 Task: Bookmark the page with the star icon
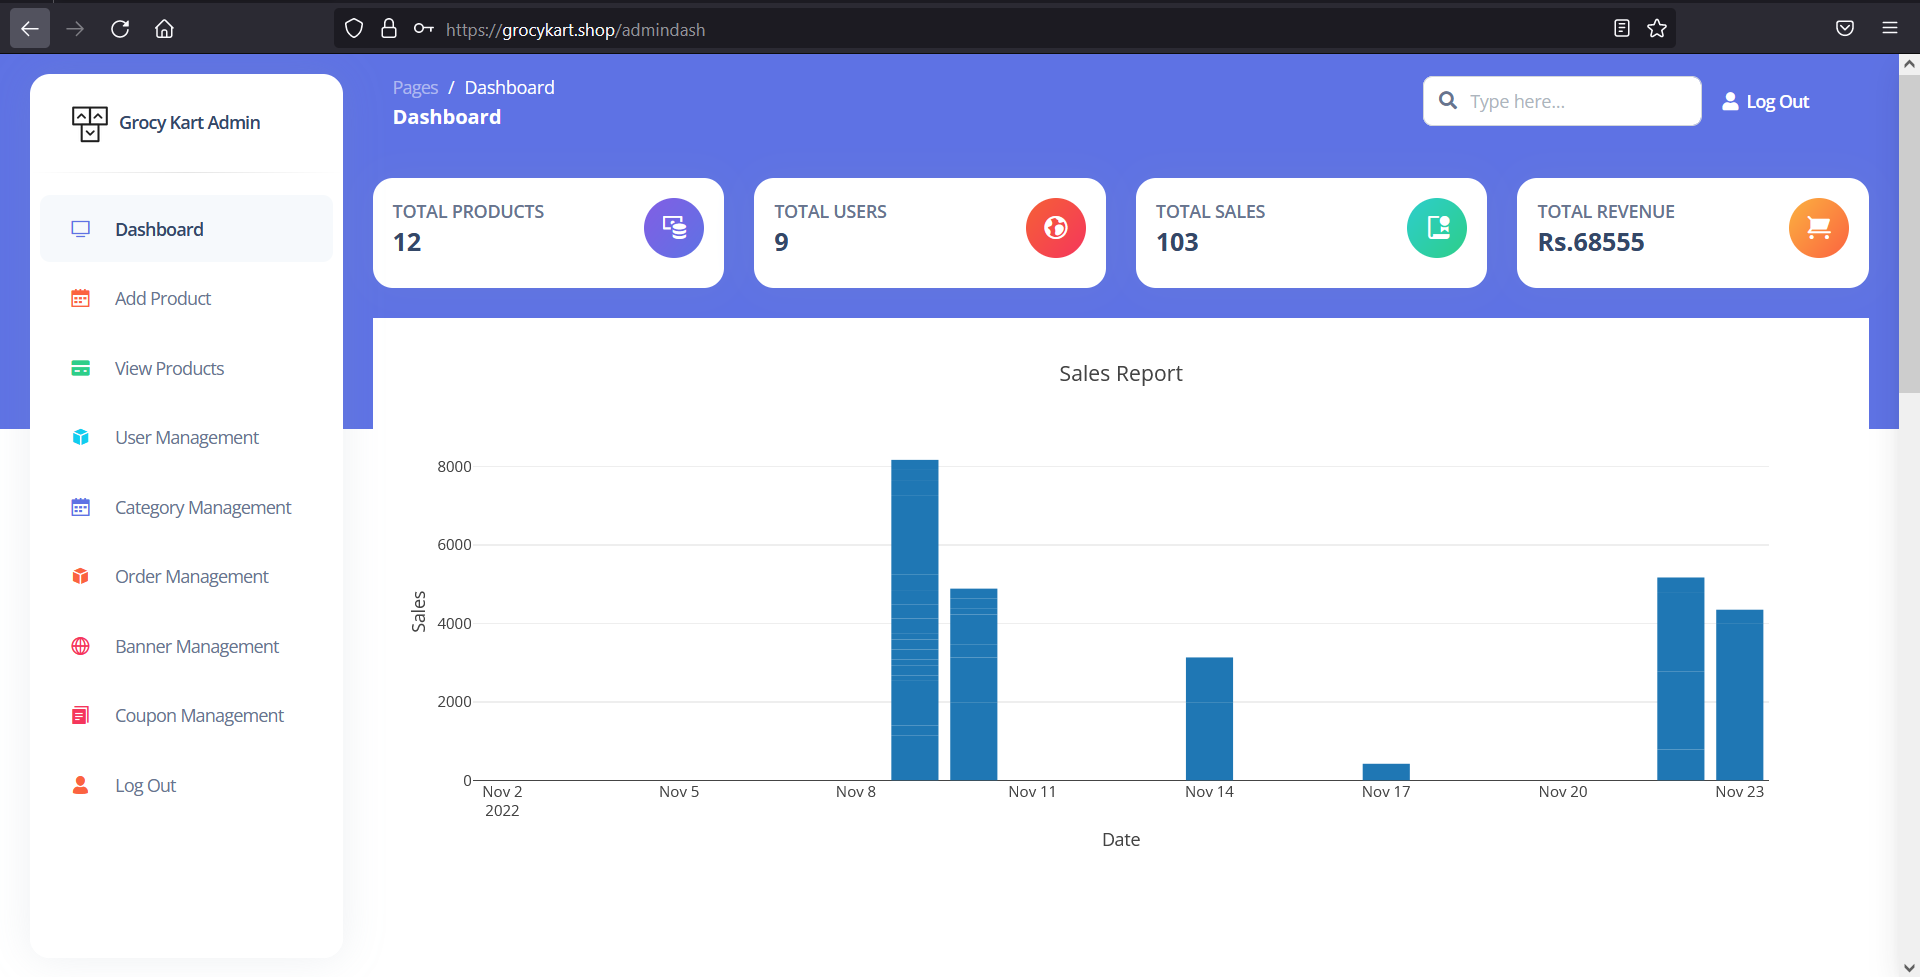1656,28
